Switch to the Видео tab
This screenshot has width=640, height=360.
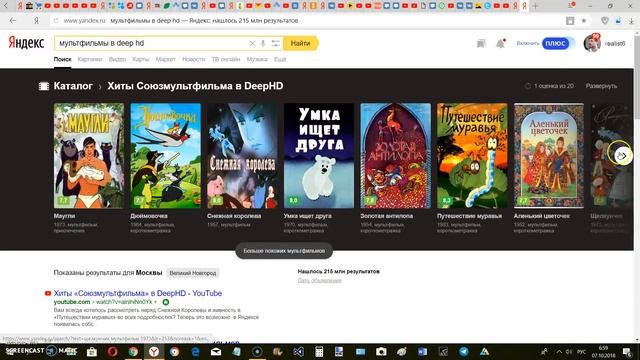pos(117,59)
